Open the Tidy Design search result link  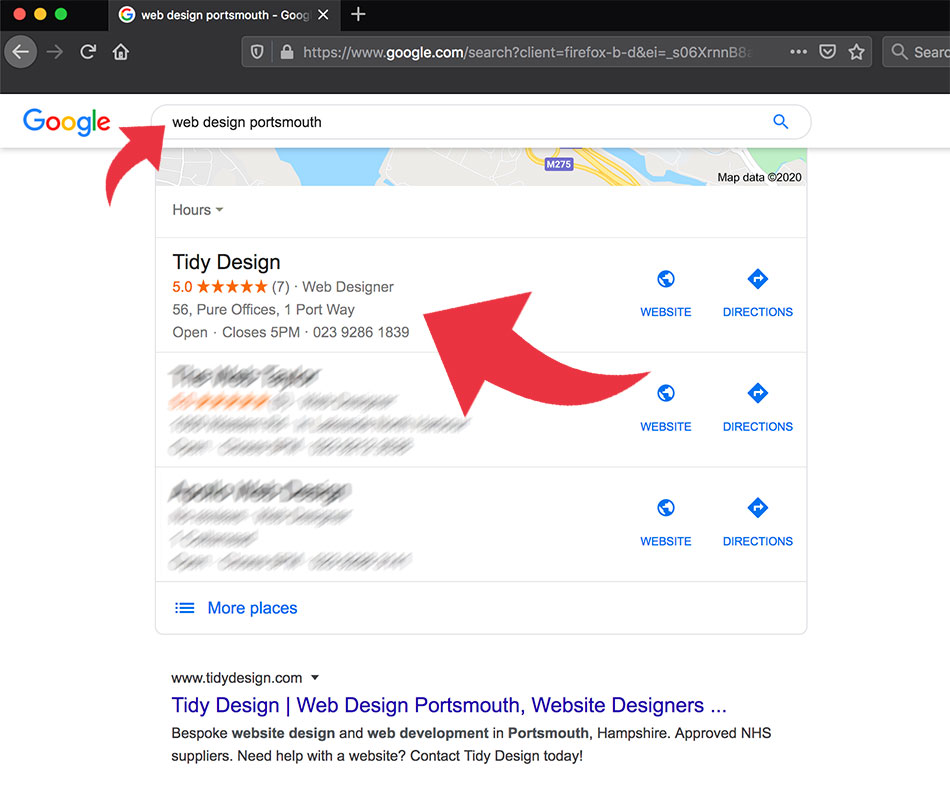[447, 705]
